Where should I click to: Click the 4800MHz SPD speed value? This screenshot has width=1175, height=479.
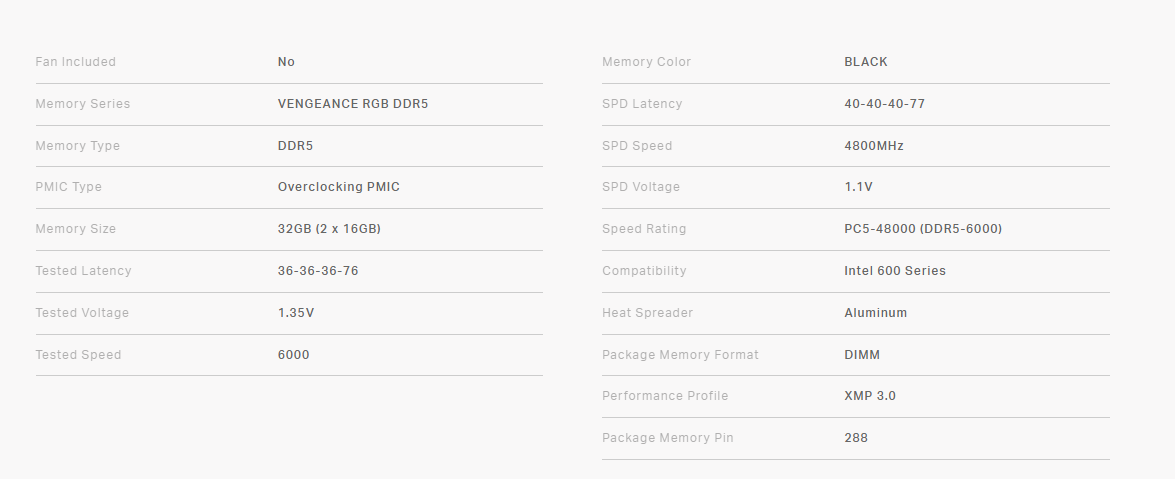(874, 146)
